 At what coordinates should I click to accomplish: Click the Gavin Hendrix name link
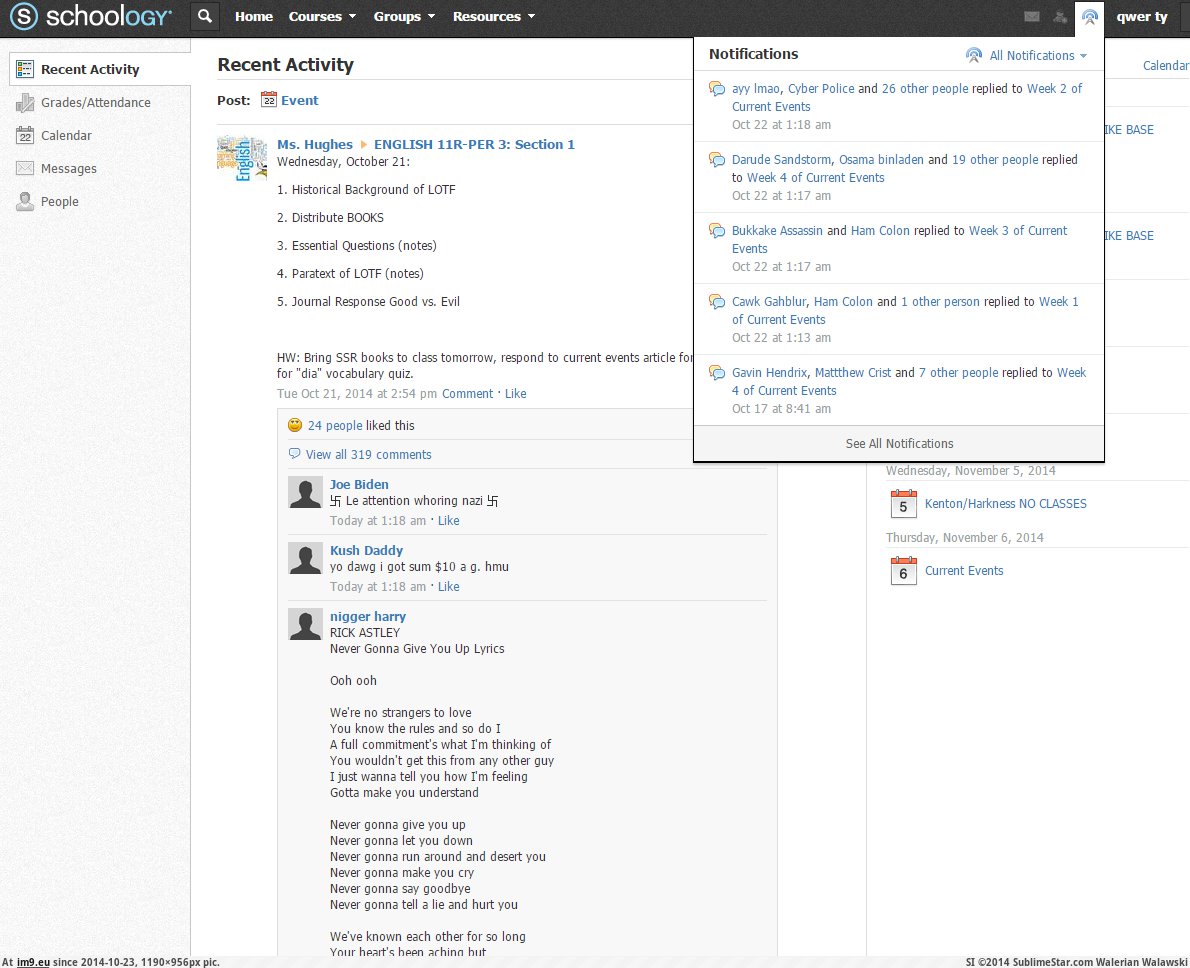(x=770, y=373)
